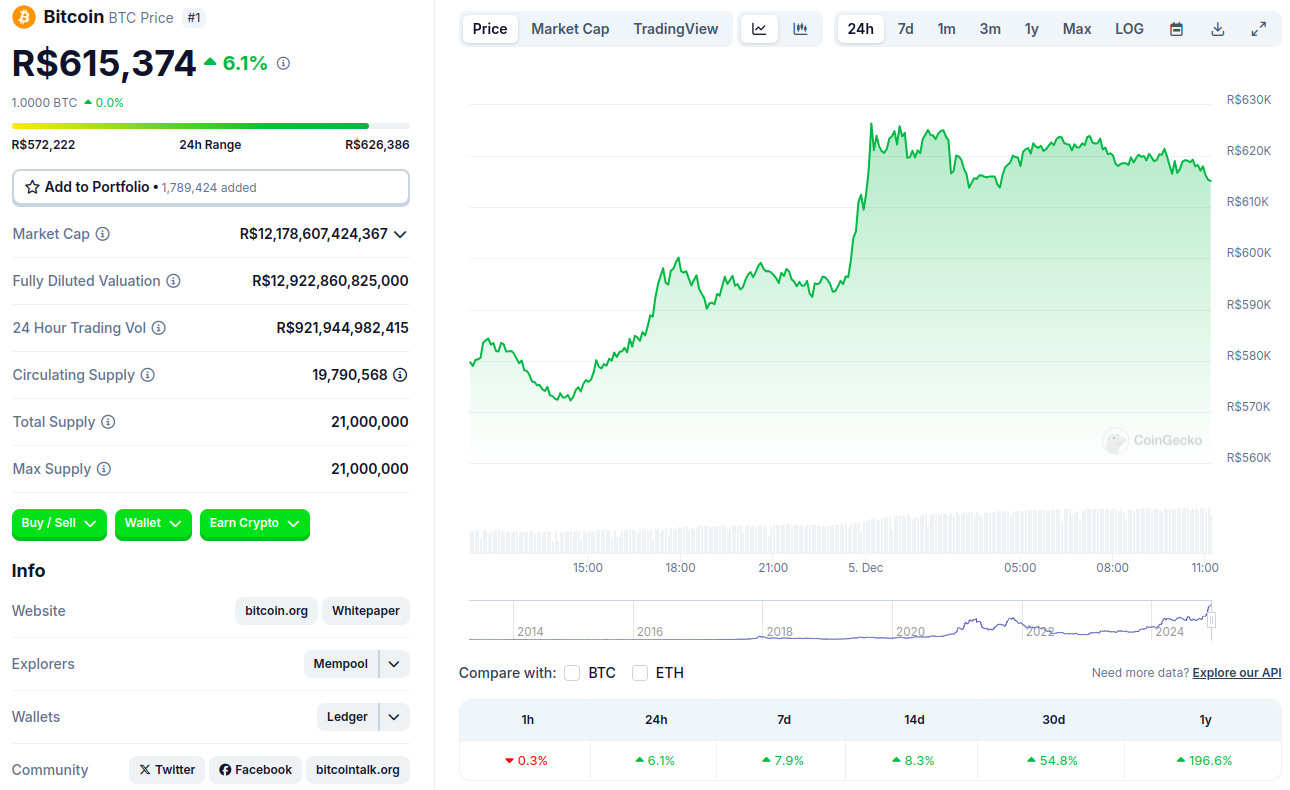1290x790 pixels.
Task: Select the 7d time range
Action: click(x=905, y=29)
